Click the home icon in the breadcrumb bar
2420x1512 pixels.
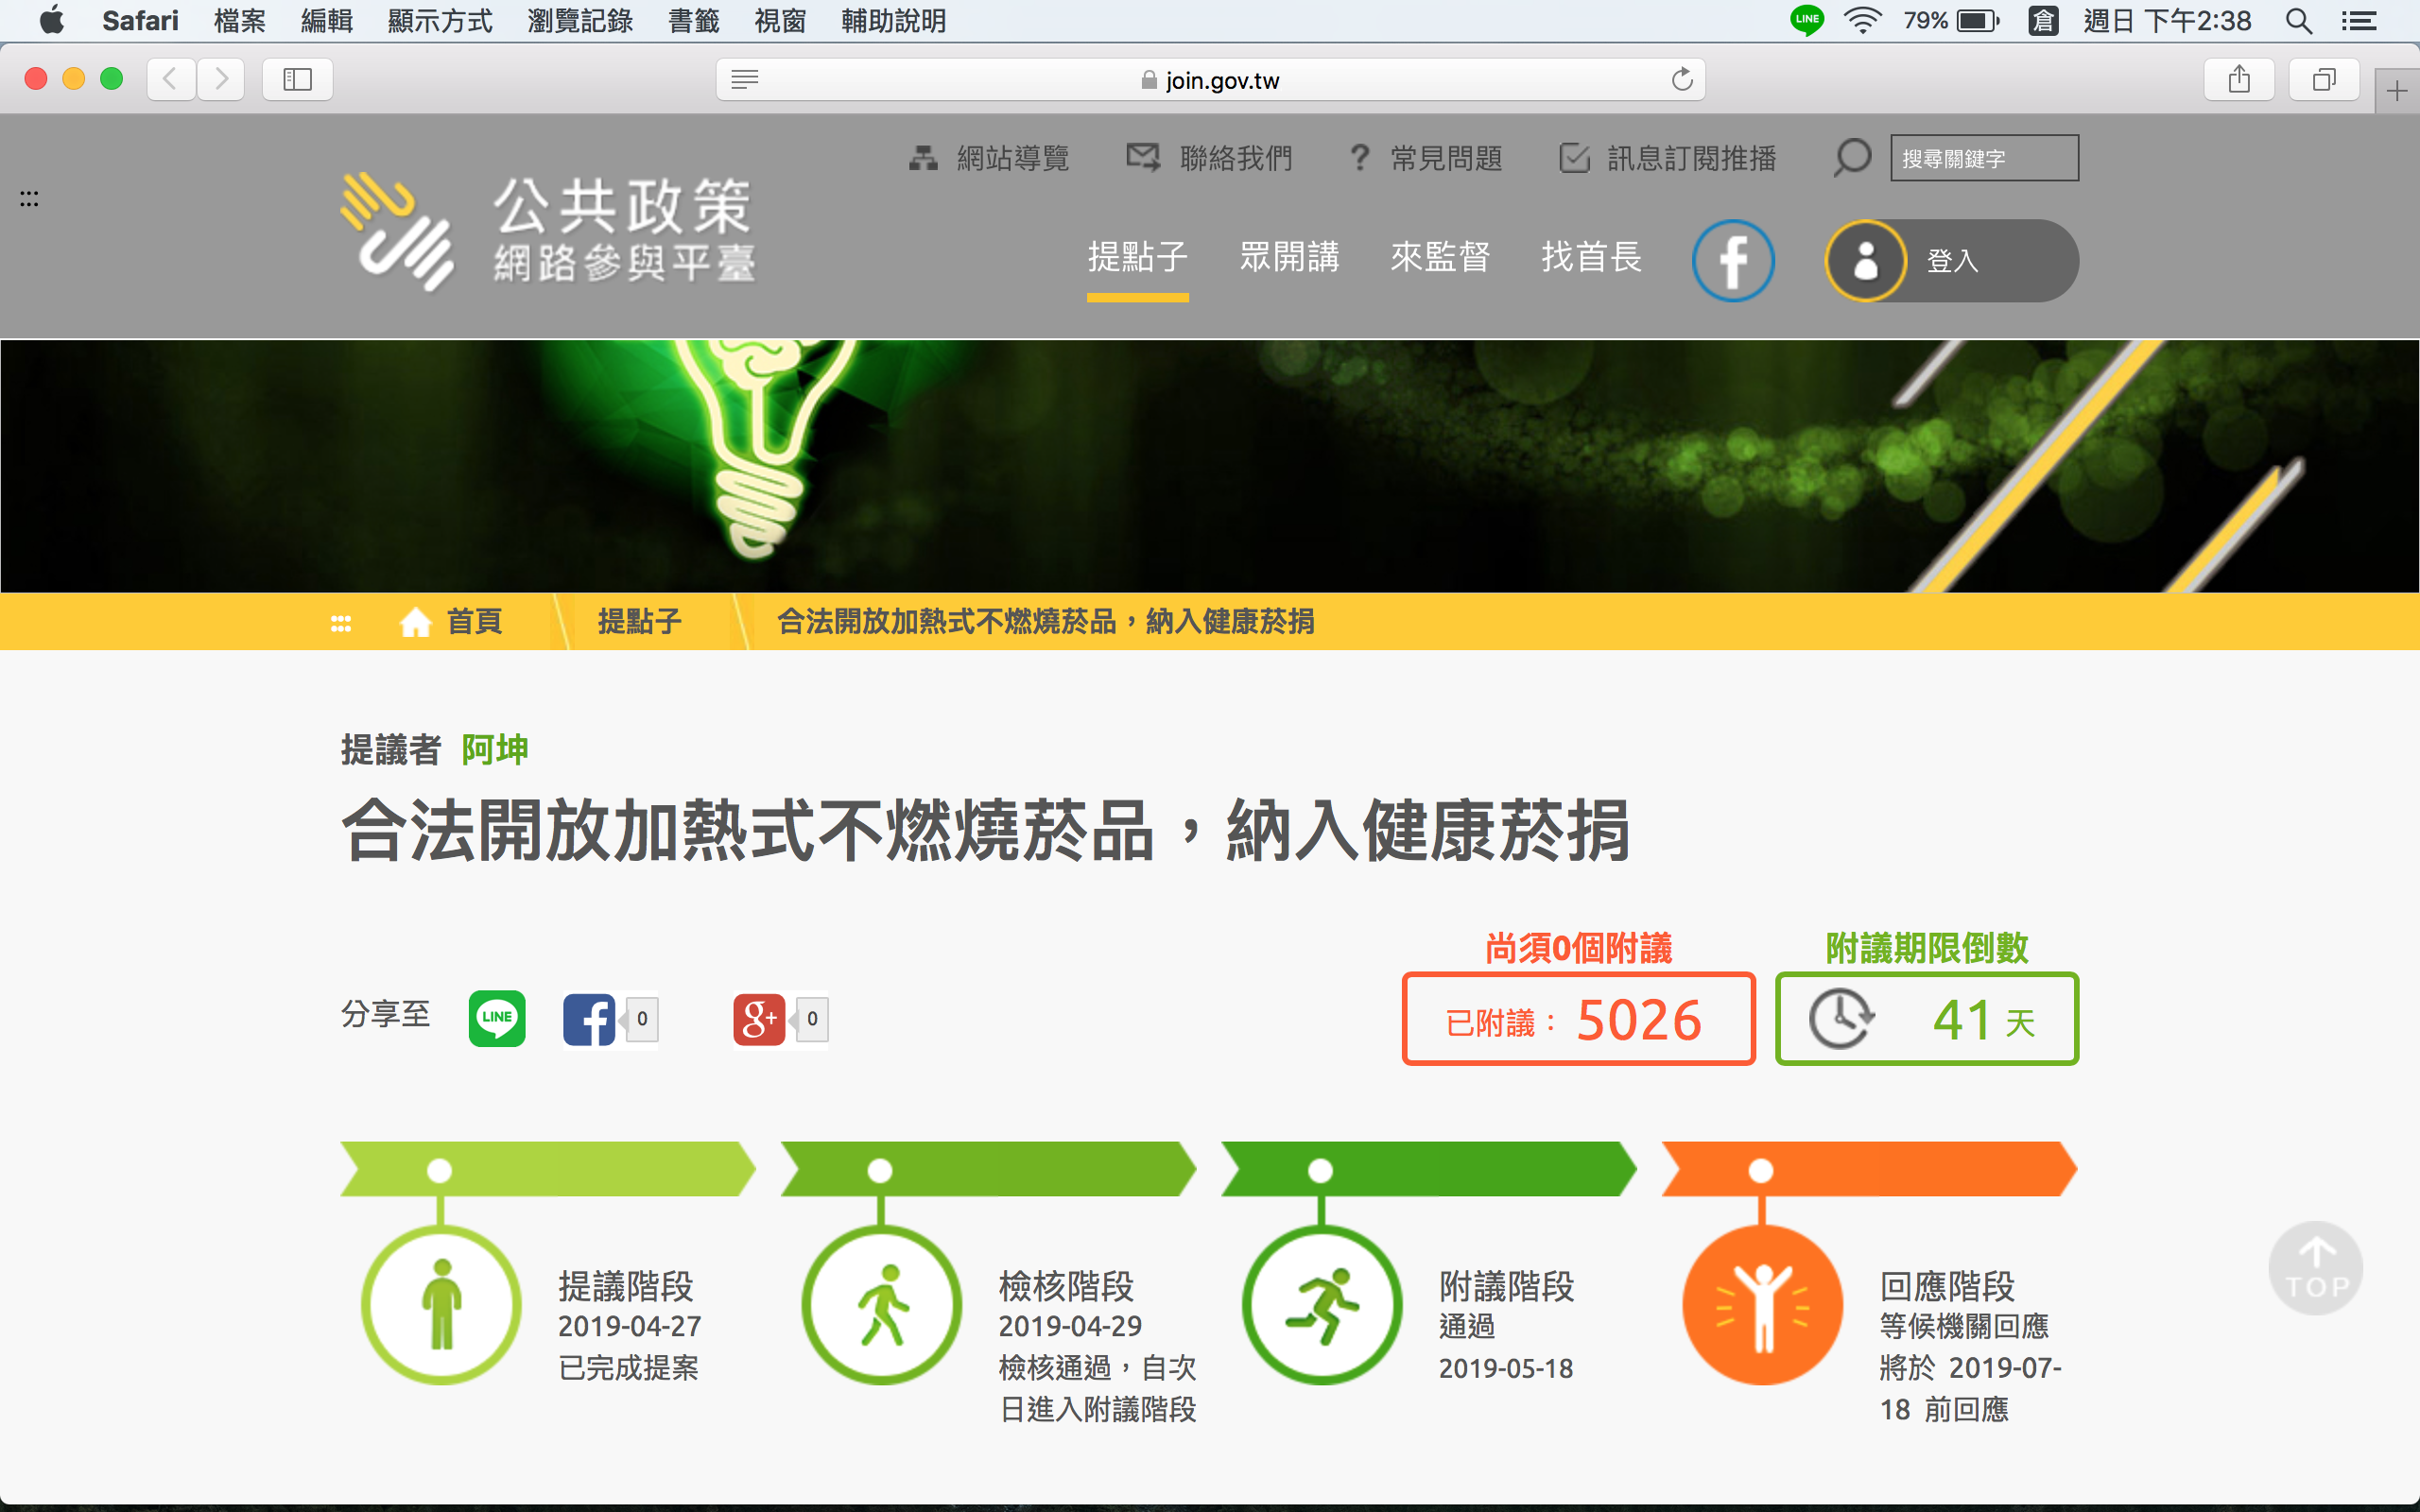tap(417, 621)
